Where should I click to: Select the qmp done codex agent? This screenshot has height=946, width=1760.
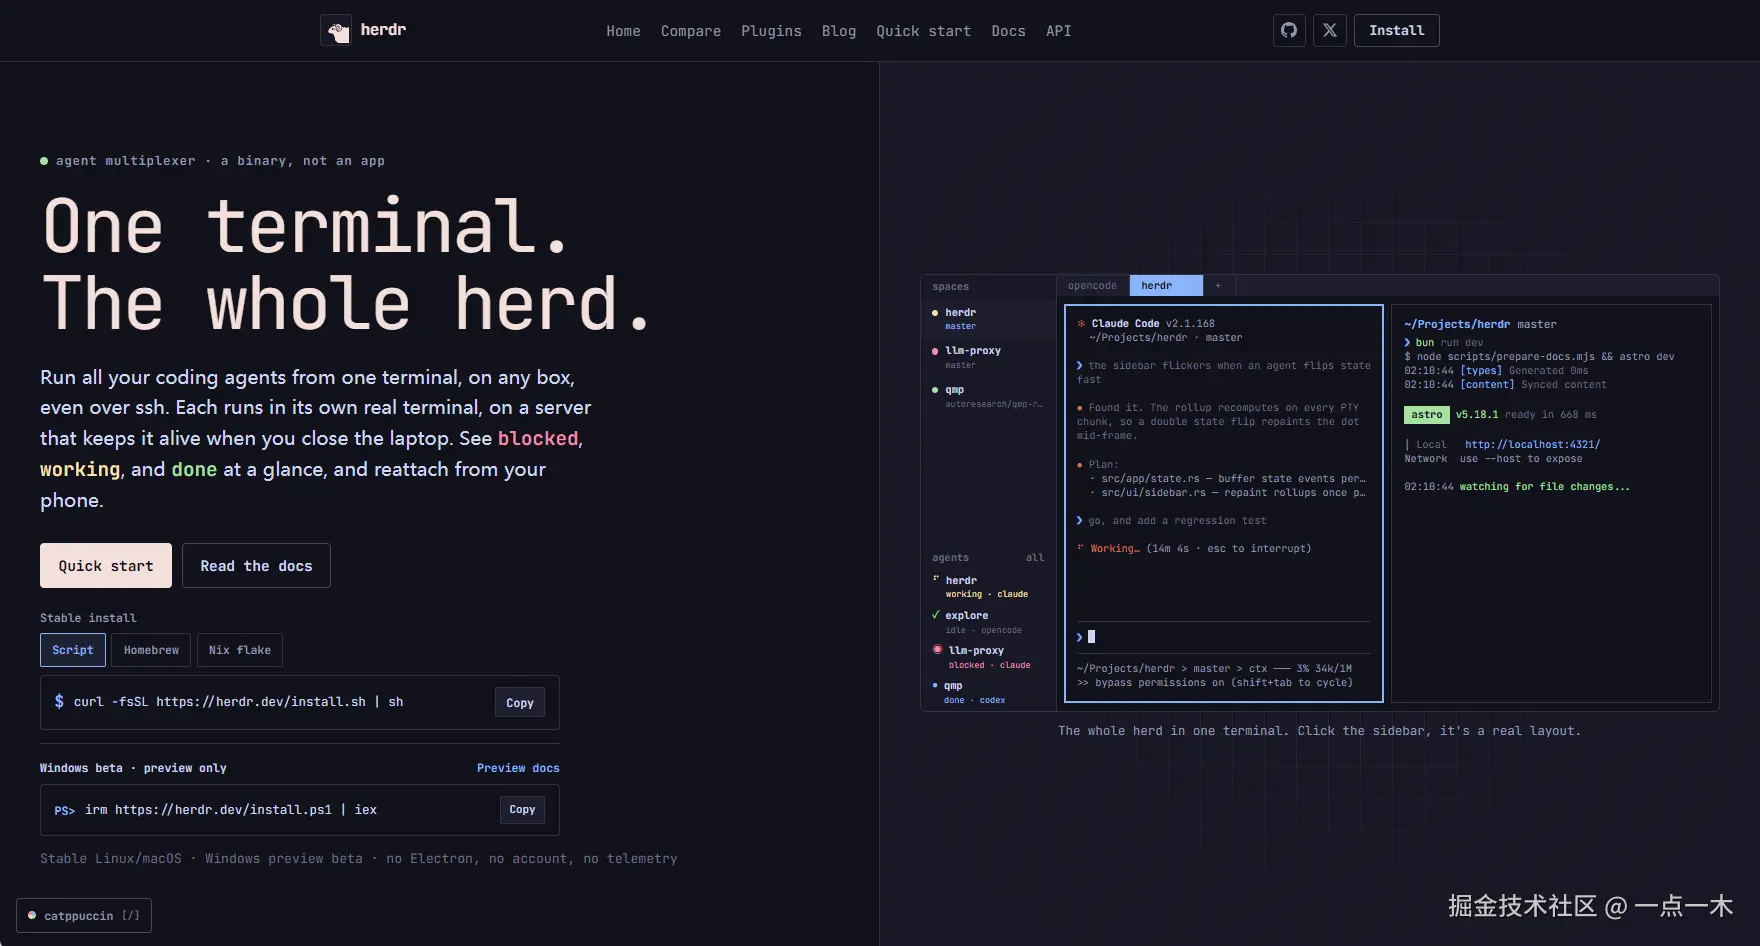[988, 692]
